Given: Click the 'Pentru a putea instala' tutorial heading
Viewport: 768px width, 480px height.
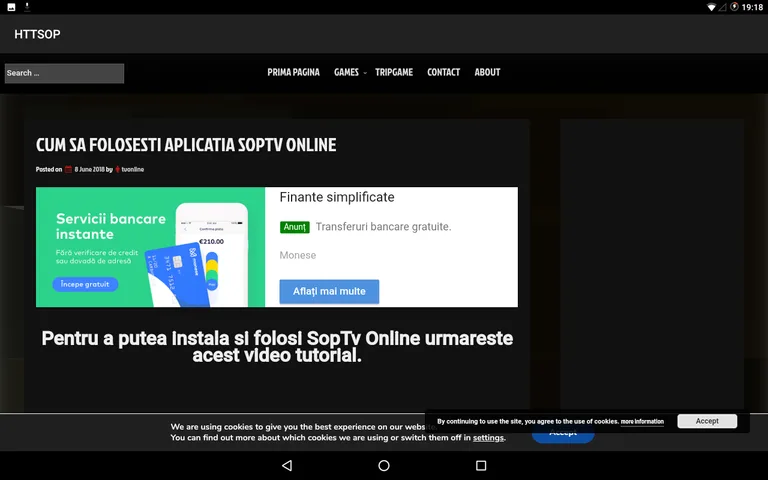Looking at the screenshot, I should [x=277, y=347].
